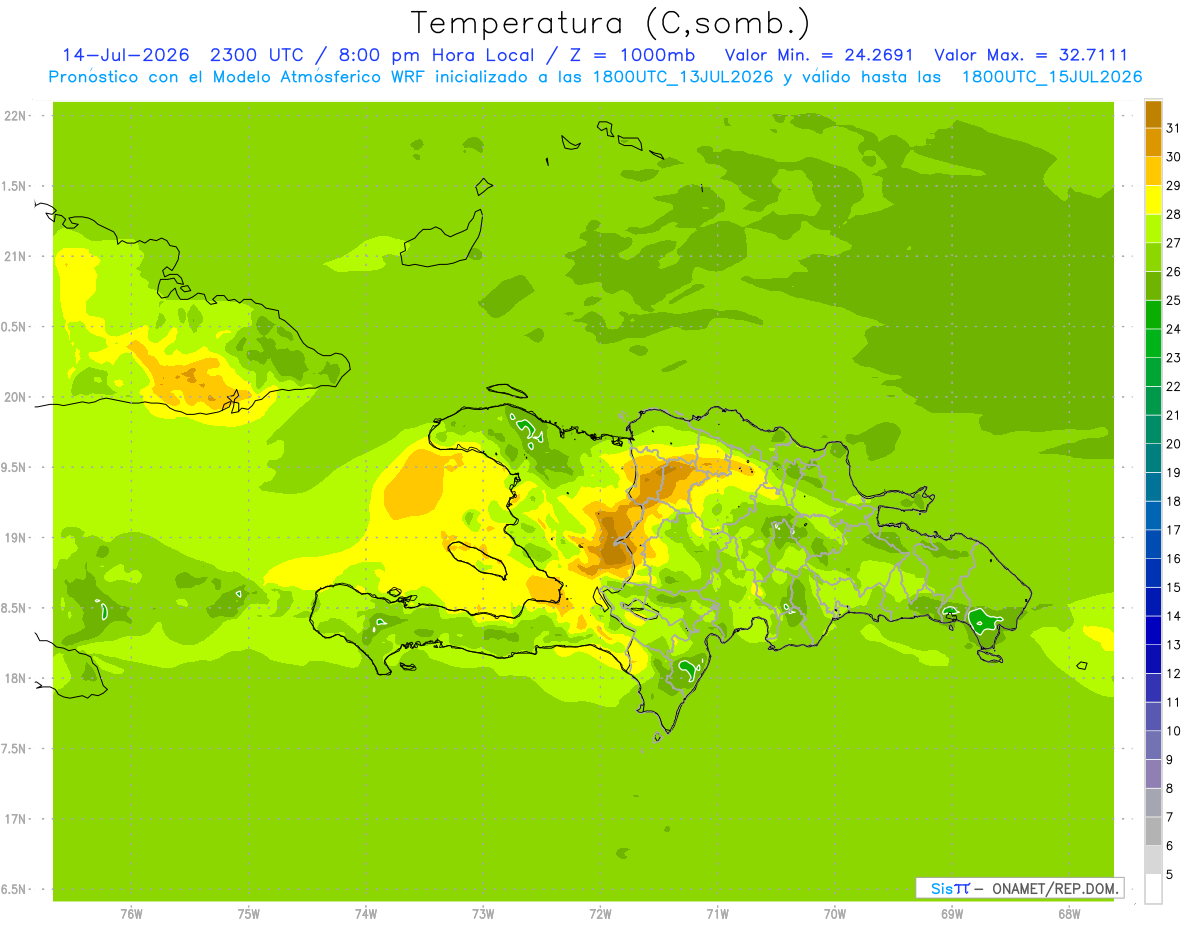Screen dimensions: 1200x927
Task: Click the colour scale value '9'
Action: coord(1171,760)
